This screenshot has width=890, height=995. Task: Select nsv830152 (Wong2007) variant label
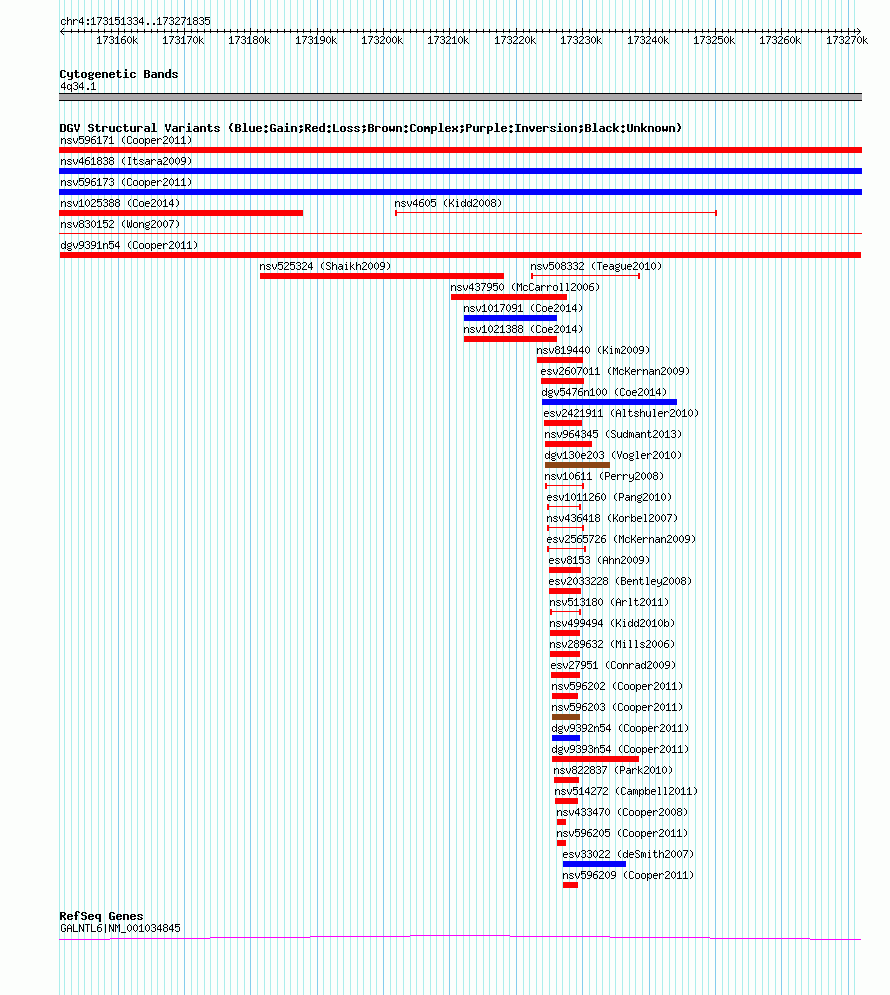[120, 224]
